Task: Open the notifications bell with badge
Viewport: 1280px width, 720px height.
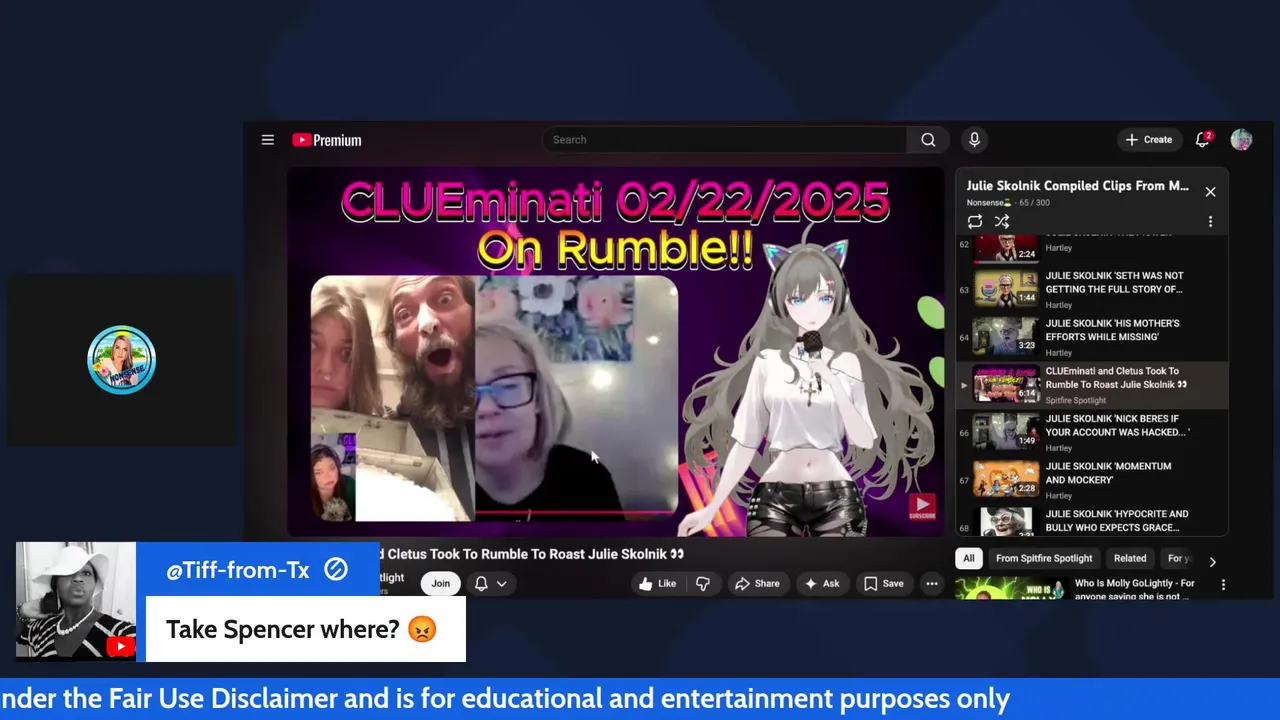Action: coord(1203,140)
